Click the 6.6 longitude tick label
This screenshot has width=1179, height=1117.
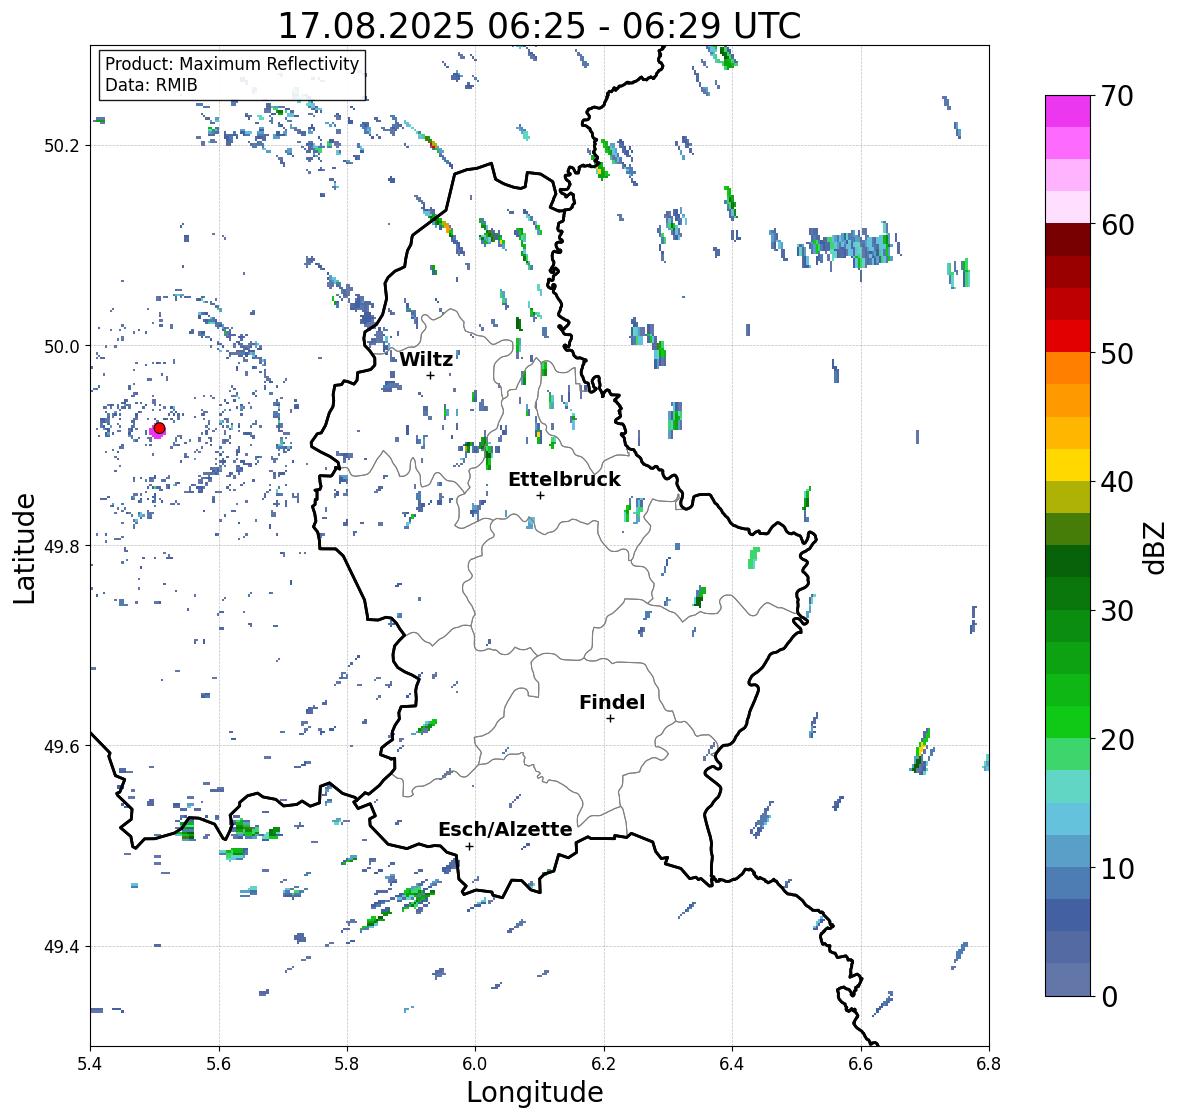click(860, 1064)
